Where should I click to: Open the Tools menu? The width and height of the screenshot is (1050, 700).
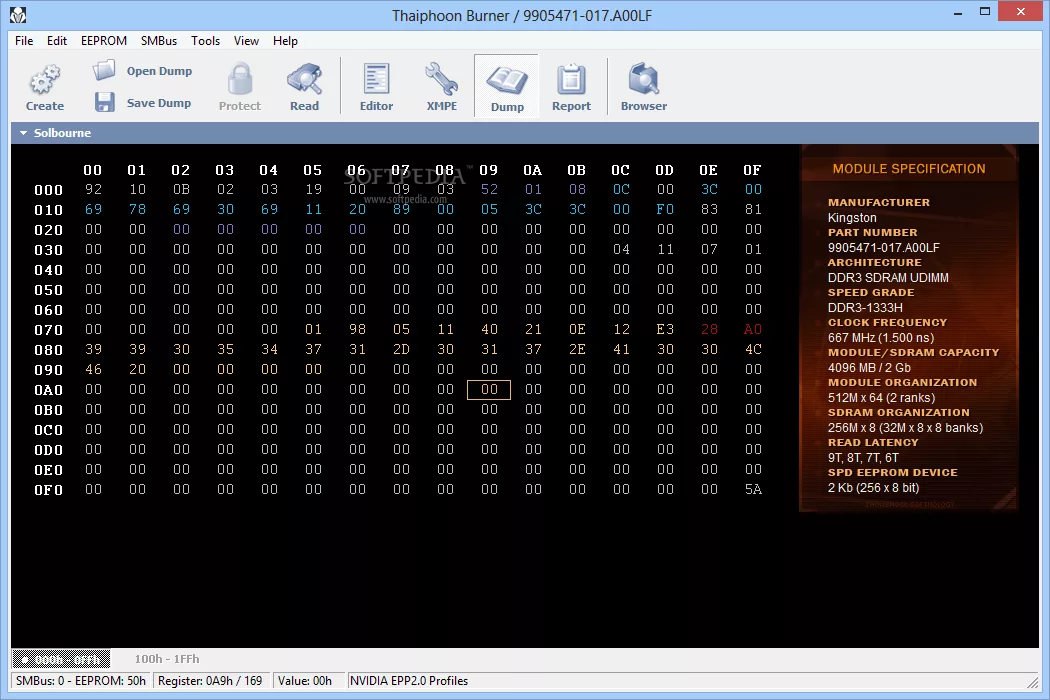click(206, 41)
